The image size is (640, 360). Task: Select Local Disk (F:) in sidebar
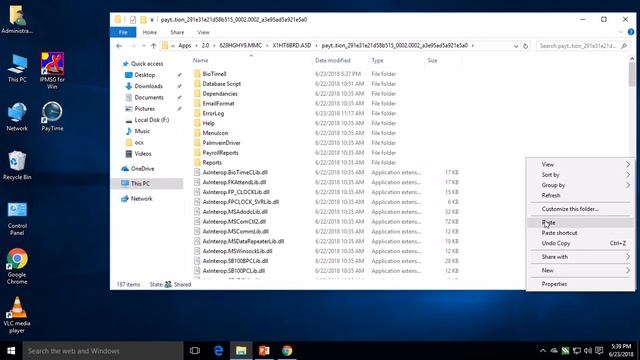tap(151, 120)
